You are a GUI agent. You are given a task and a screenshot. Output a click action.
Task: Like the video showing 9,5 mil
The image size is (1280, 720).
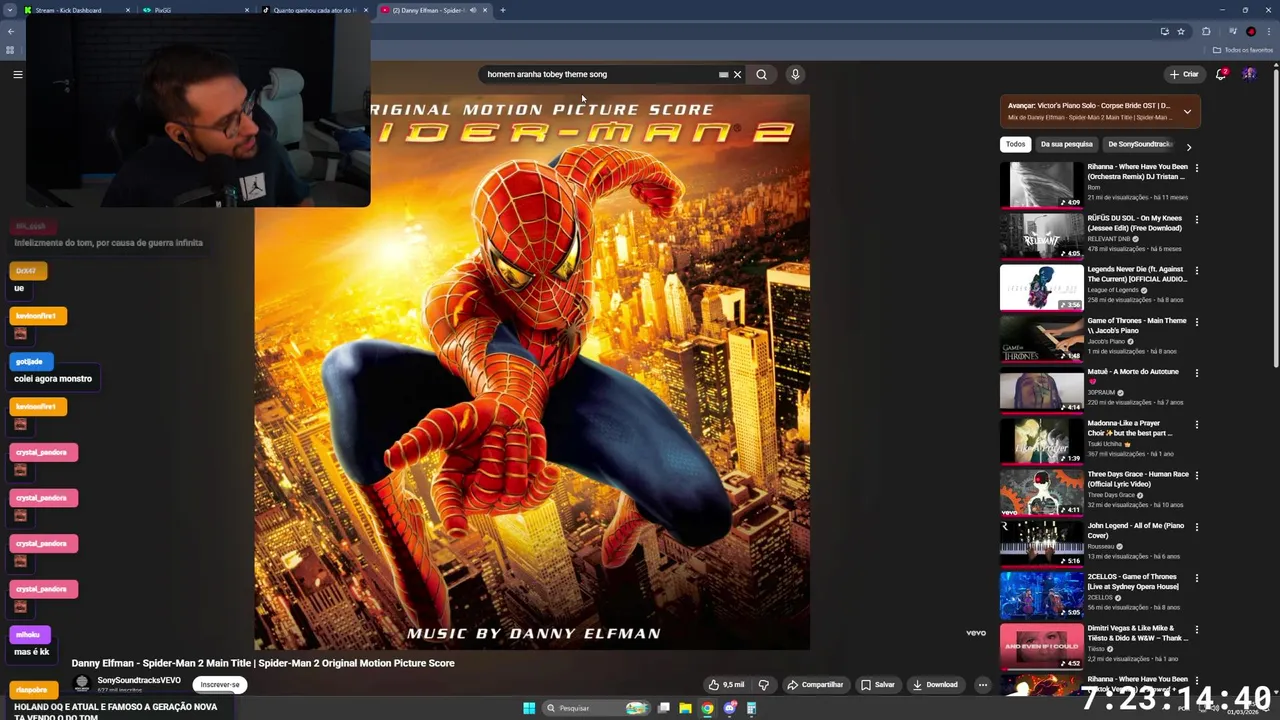click(727, 685)
